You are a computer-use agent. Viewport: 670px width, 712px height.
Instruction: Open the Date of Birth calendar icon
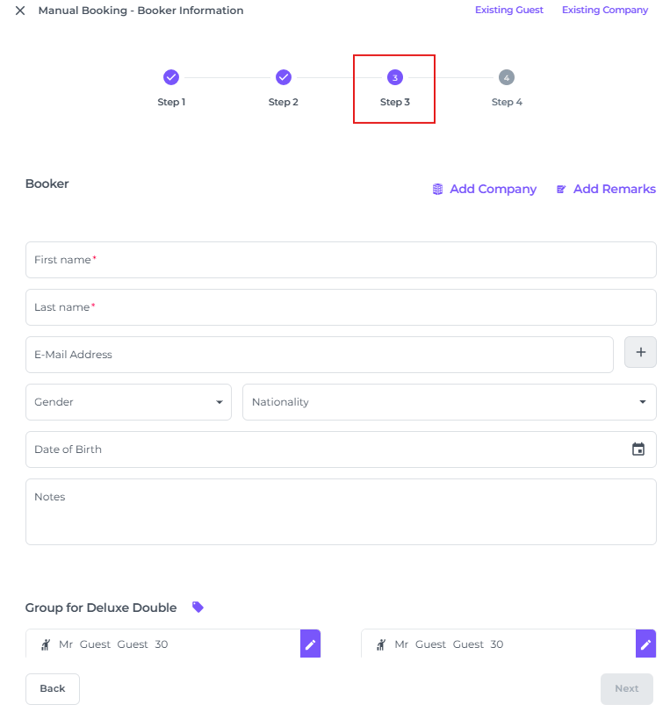638,449
